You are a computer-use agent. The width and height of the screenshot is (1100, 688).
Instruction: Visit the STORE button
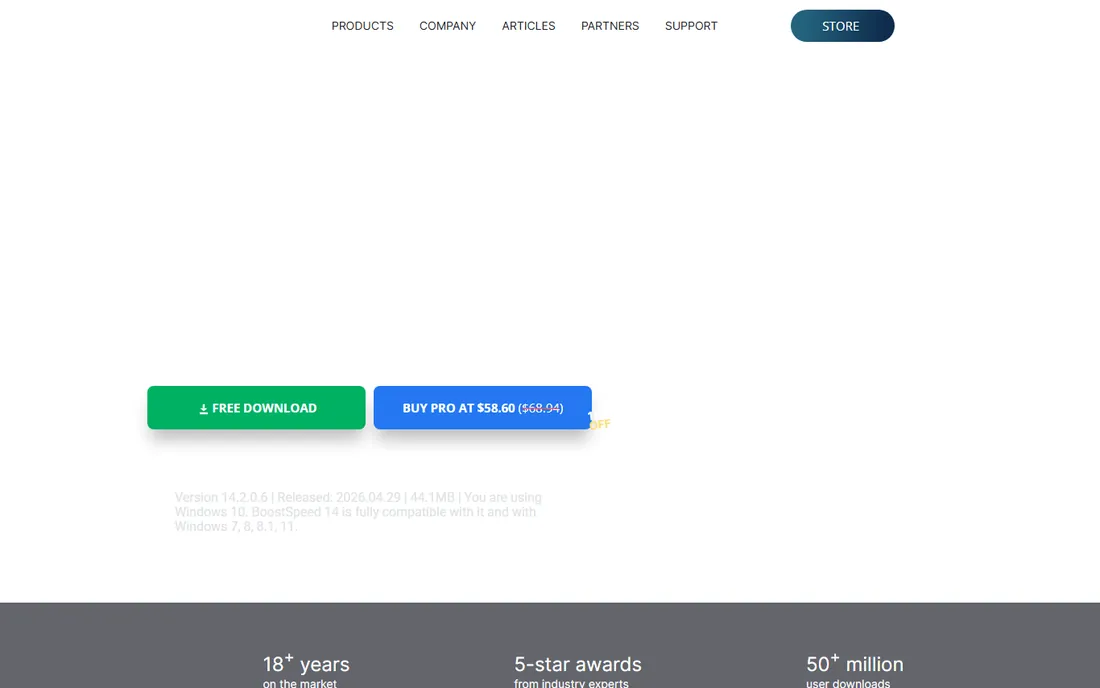pos(842,26)
